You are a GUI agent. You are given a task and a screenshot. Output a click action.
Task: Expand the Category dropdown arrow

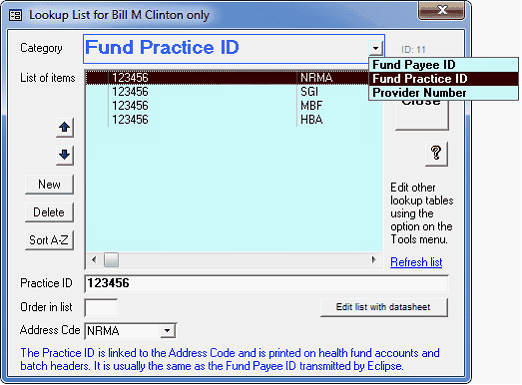pyautogui.click(x=376, y=48)
